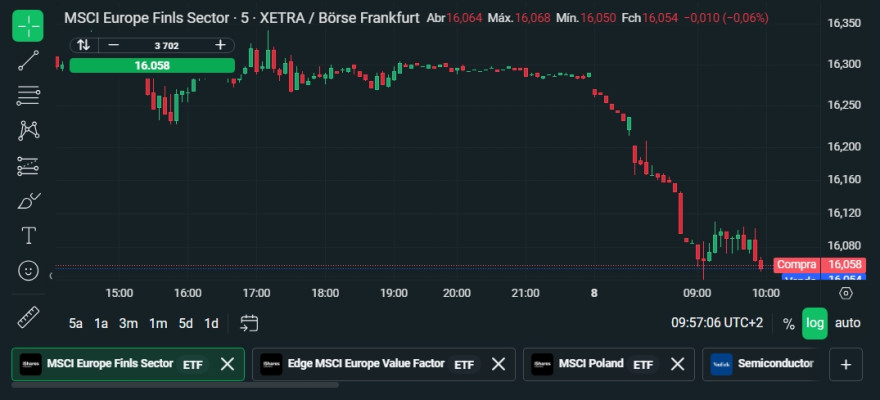Toggle auto scale mode

847,323
